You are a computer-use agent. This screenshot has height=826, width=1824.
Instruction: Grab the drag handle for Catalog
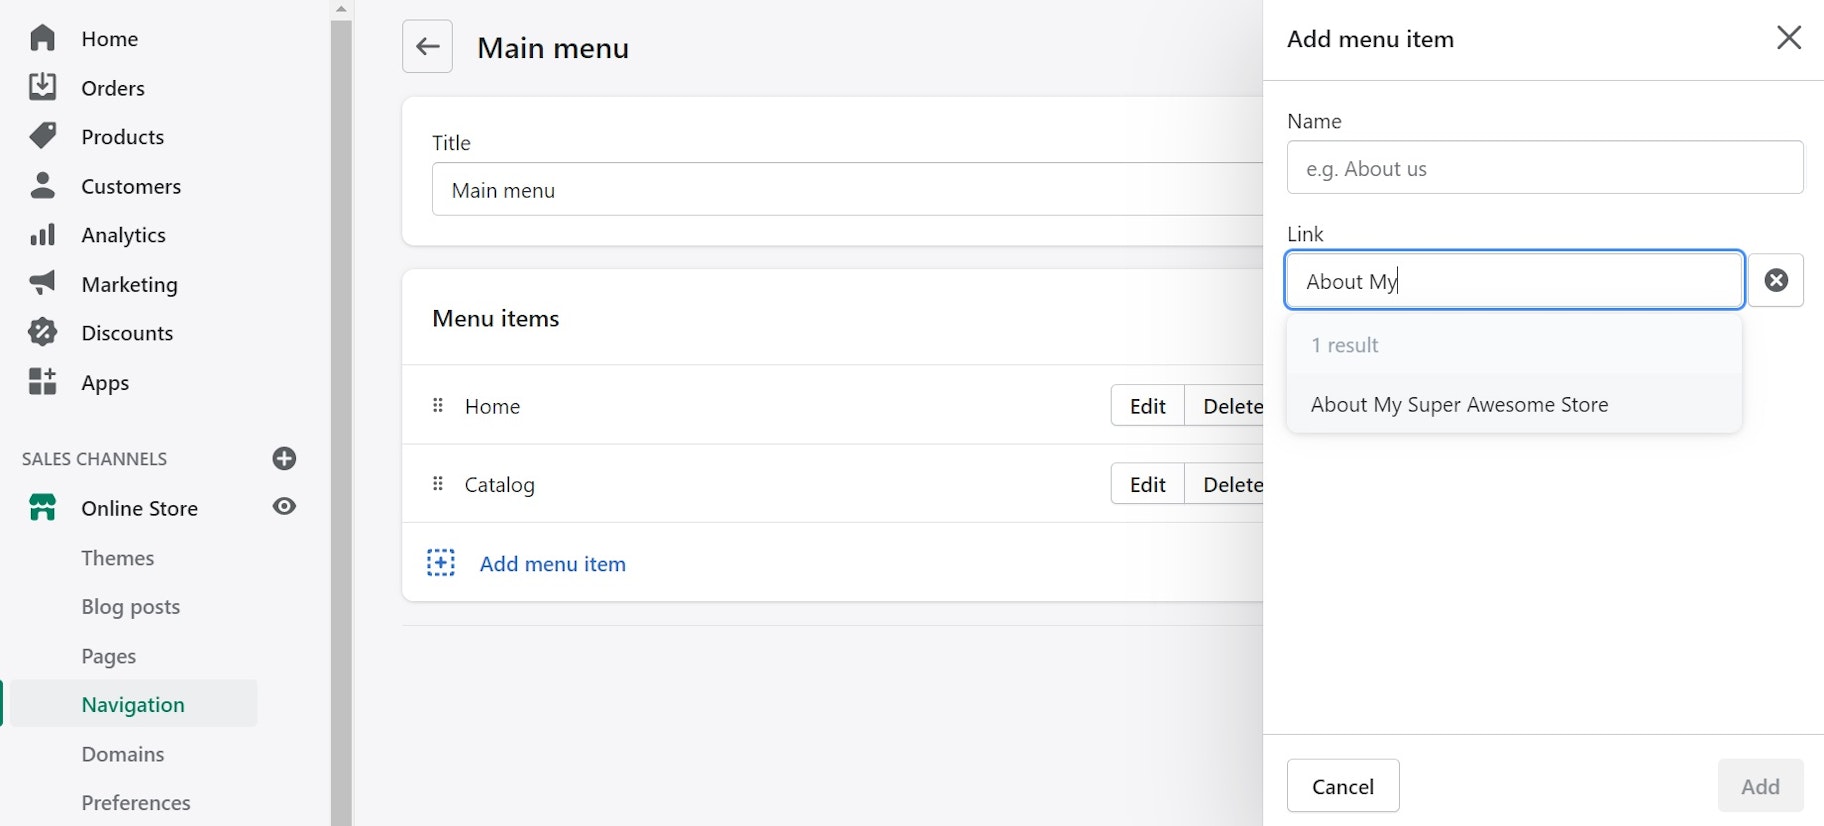438,485
